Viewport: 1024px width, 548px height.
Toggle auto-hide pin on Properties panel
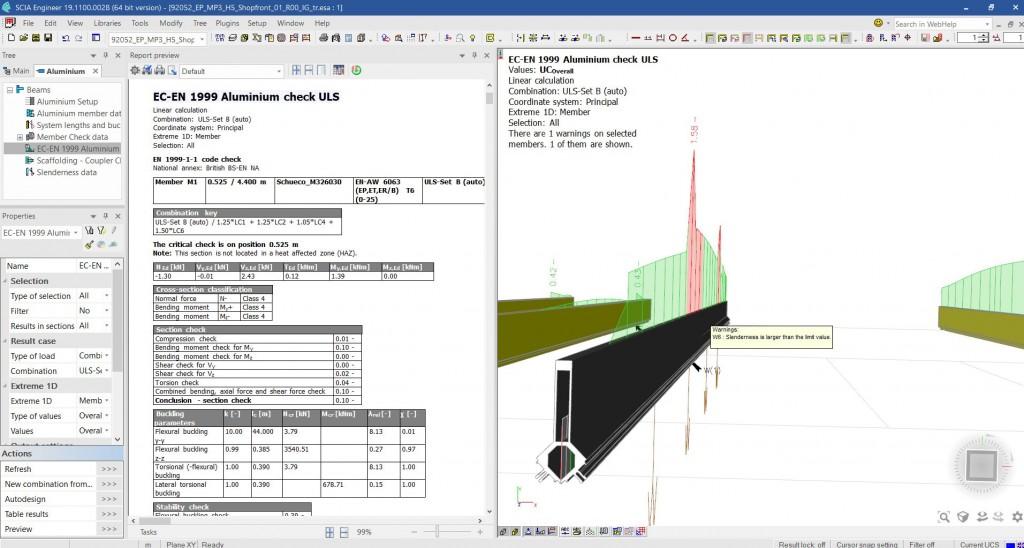click(x=106, y=216)
